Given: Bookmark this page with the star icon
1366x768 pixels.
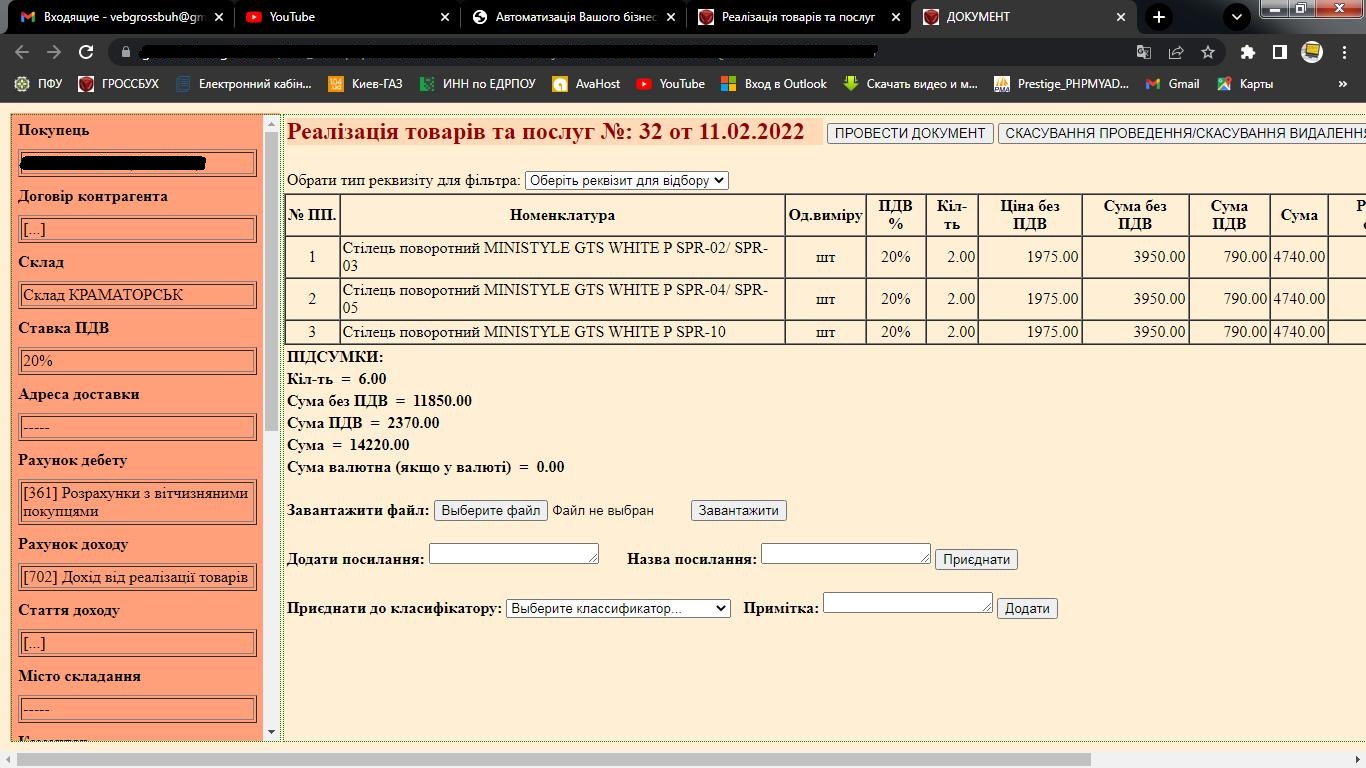Looking at the screenshot, I should 1208,52.
